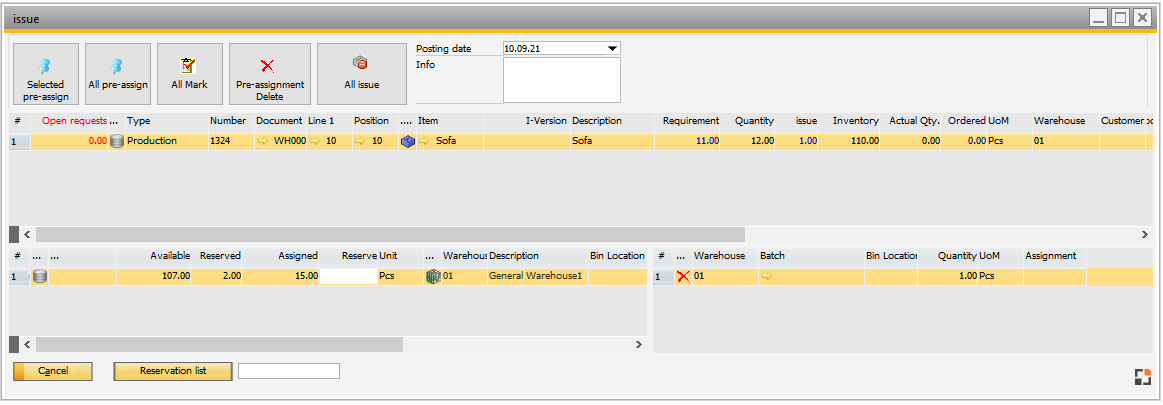Open the Posting date dropdown
Image resolution: width=1163 pixels, height=405 pixels.
tap(613, 48)
